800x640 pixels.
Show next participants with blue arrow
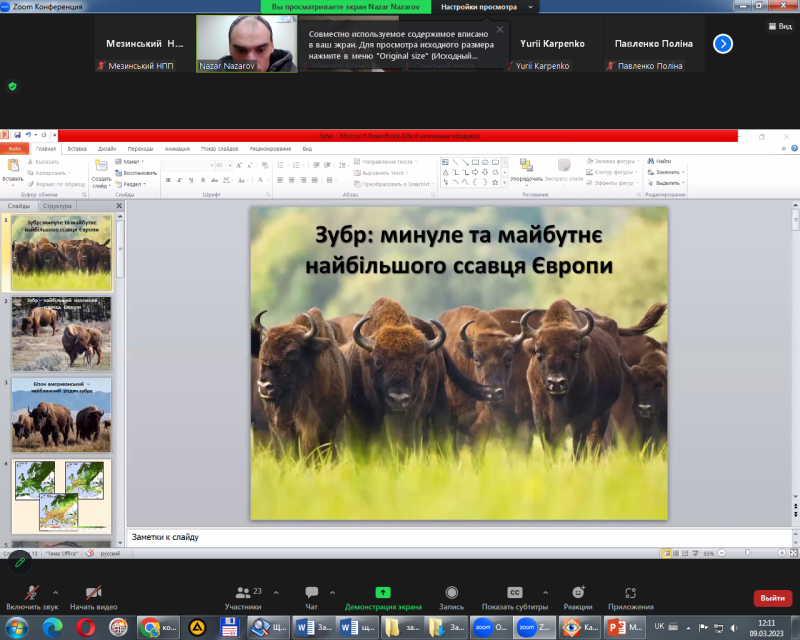[723, 44]
